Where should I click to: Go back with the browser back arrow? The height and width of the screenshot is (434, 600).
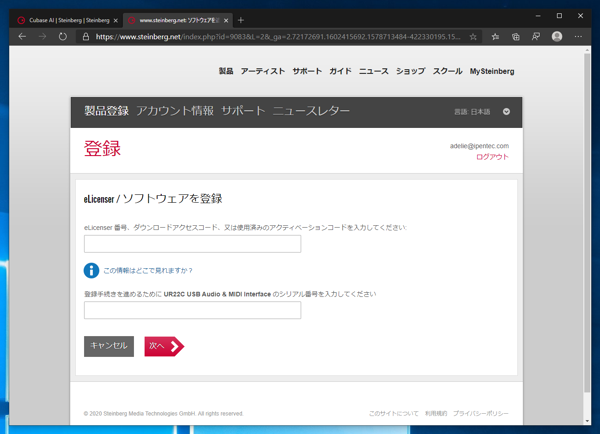[x=22, y=37]
